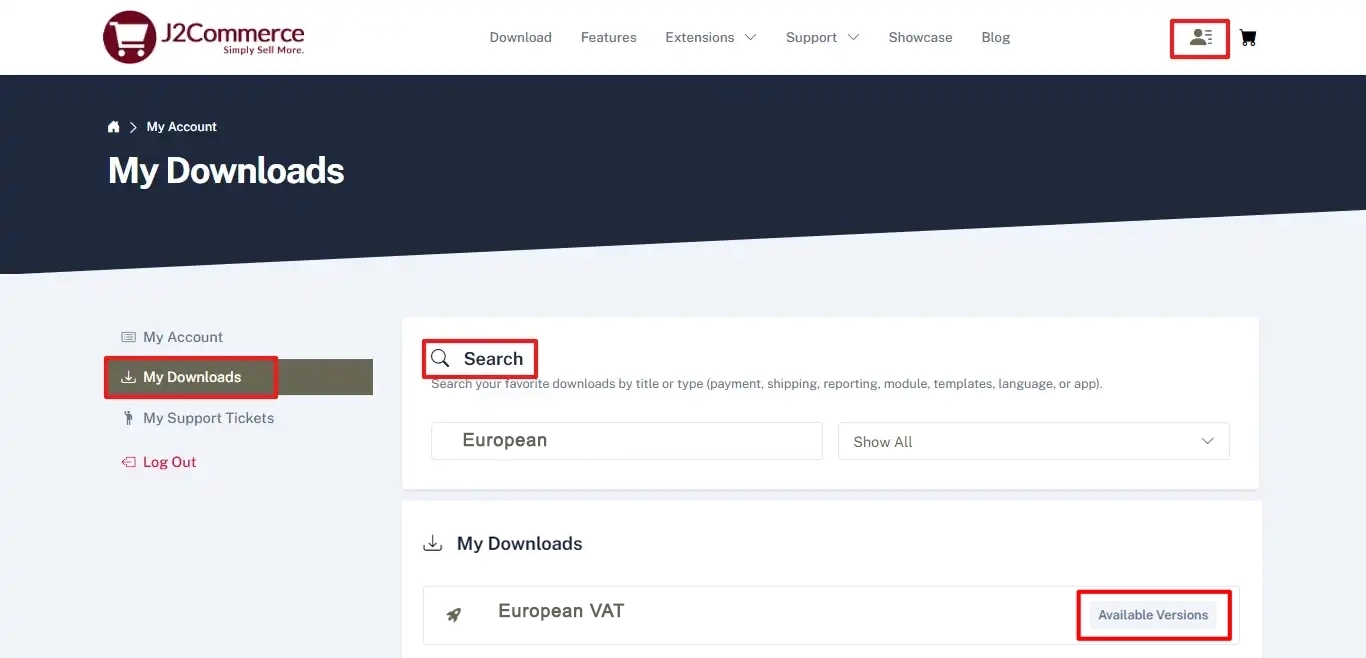The image size is (1366, 658).
Task: Click the J2Commerce logo text
Action: point(232,37)
